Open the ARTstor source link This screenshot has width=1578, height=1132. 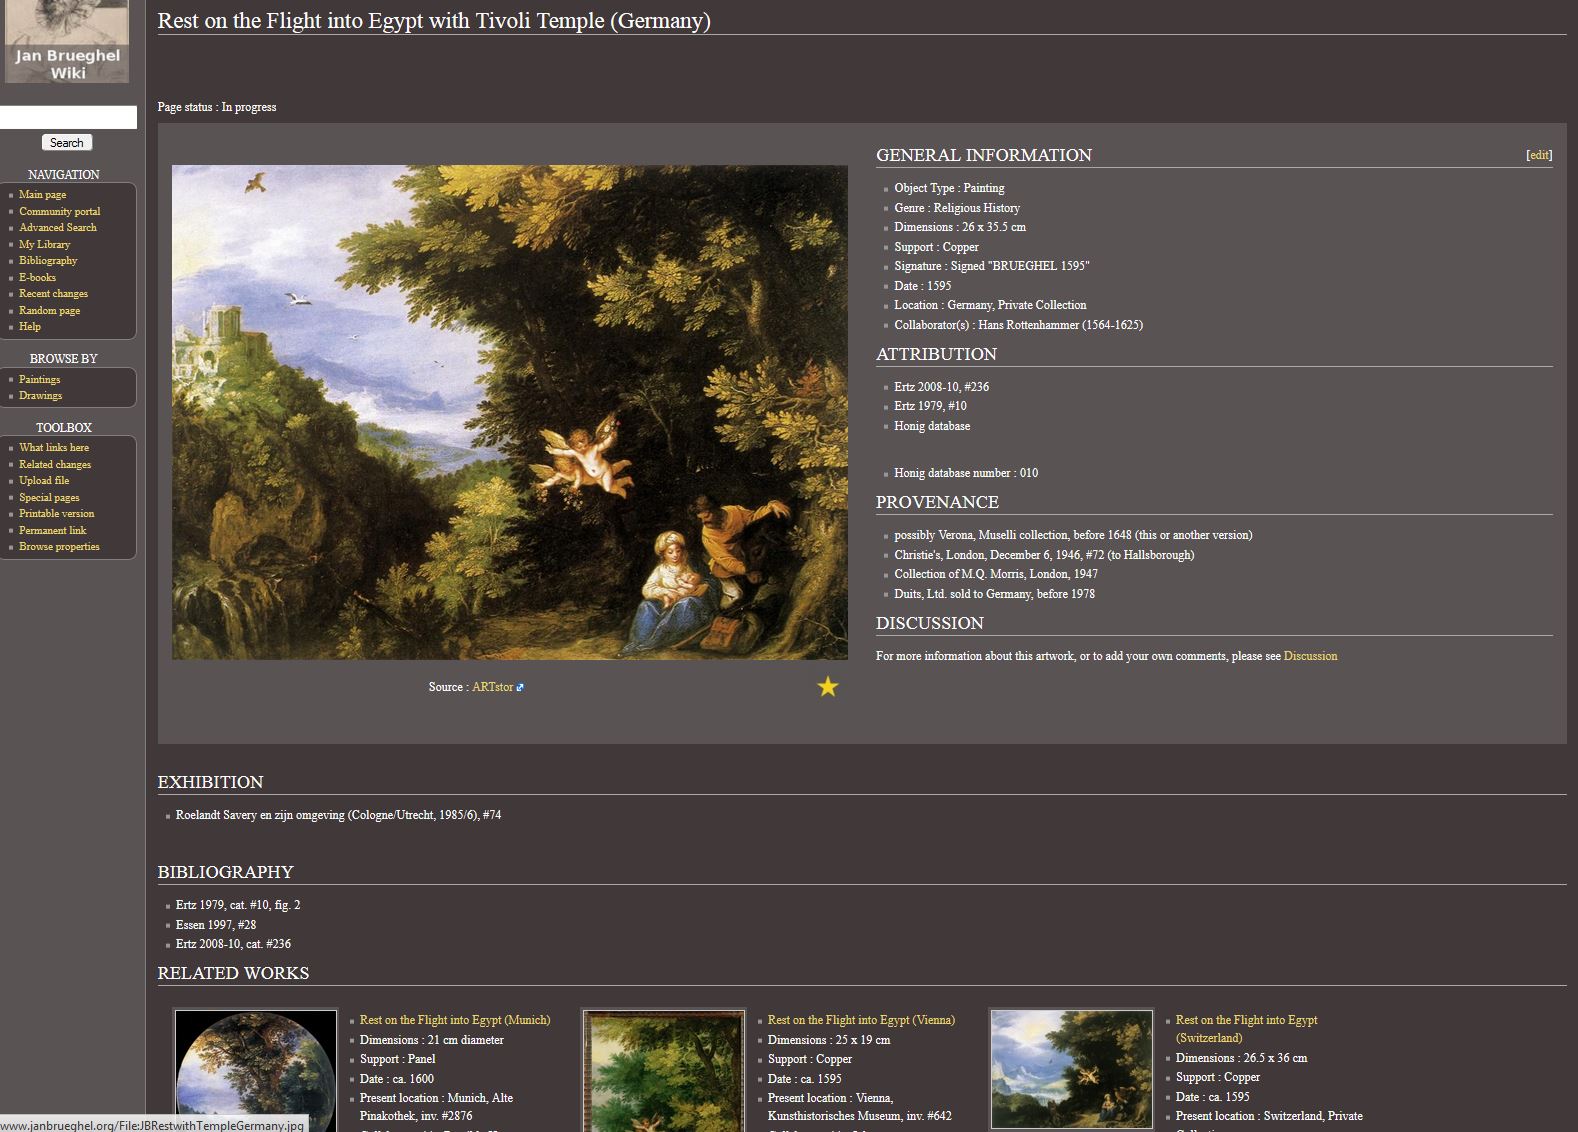click(x=492, y=687)
